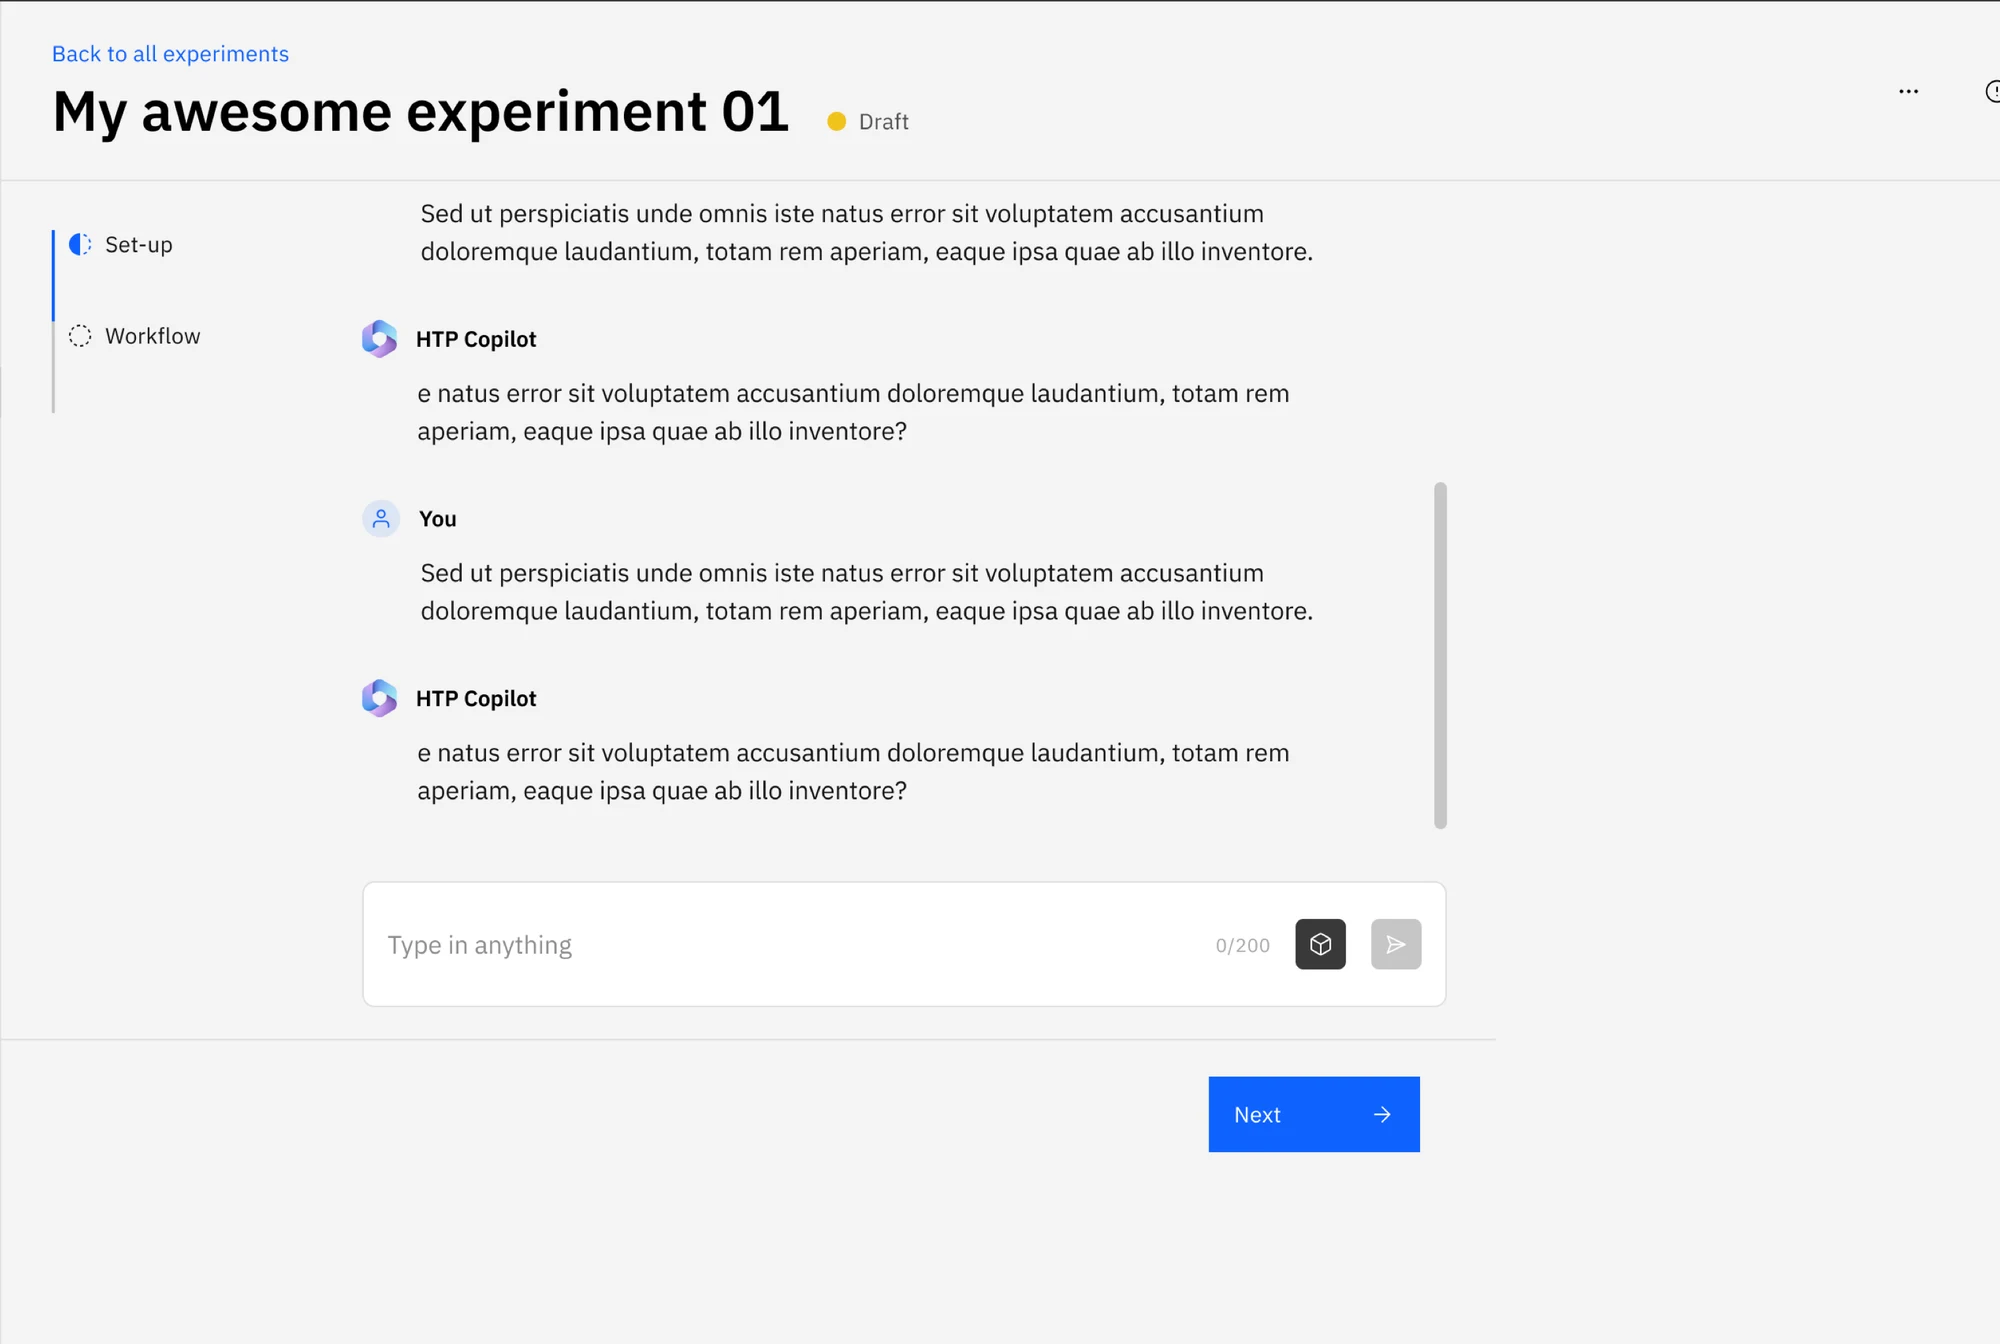This screenshot has width=2000, height=1344.
Task: Click the chat scrollbar thumb
Action: [1440, 655]
